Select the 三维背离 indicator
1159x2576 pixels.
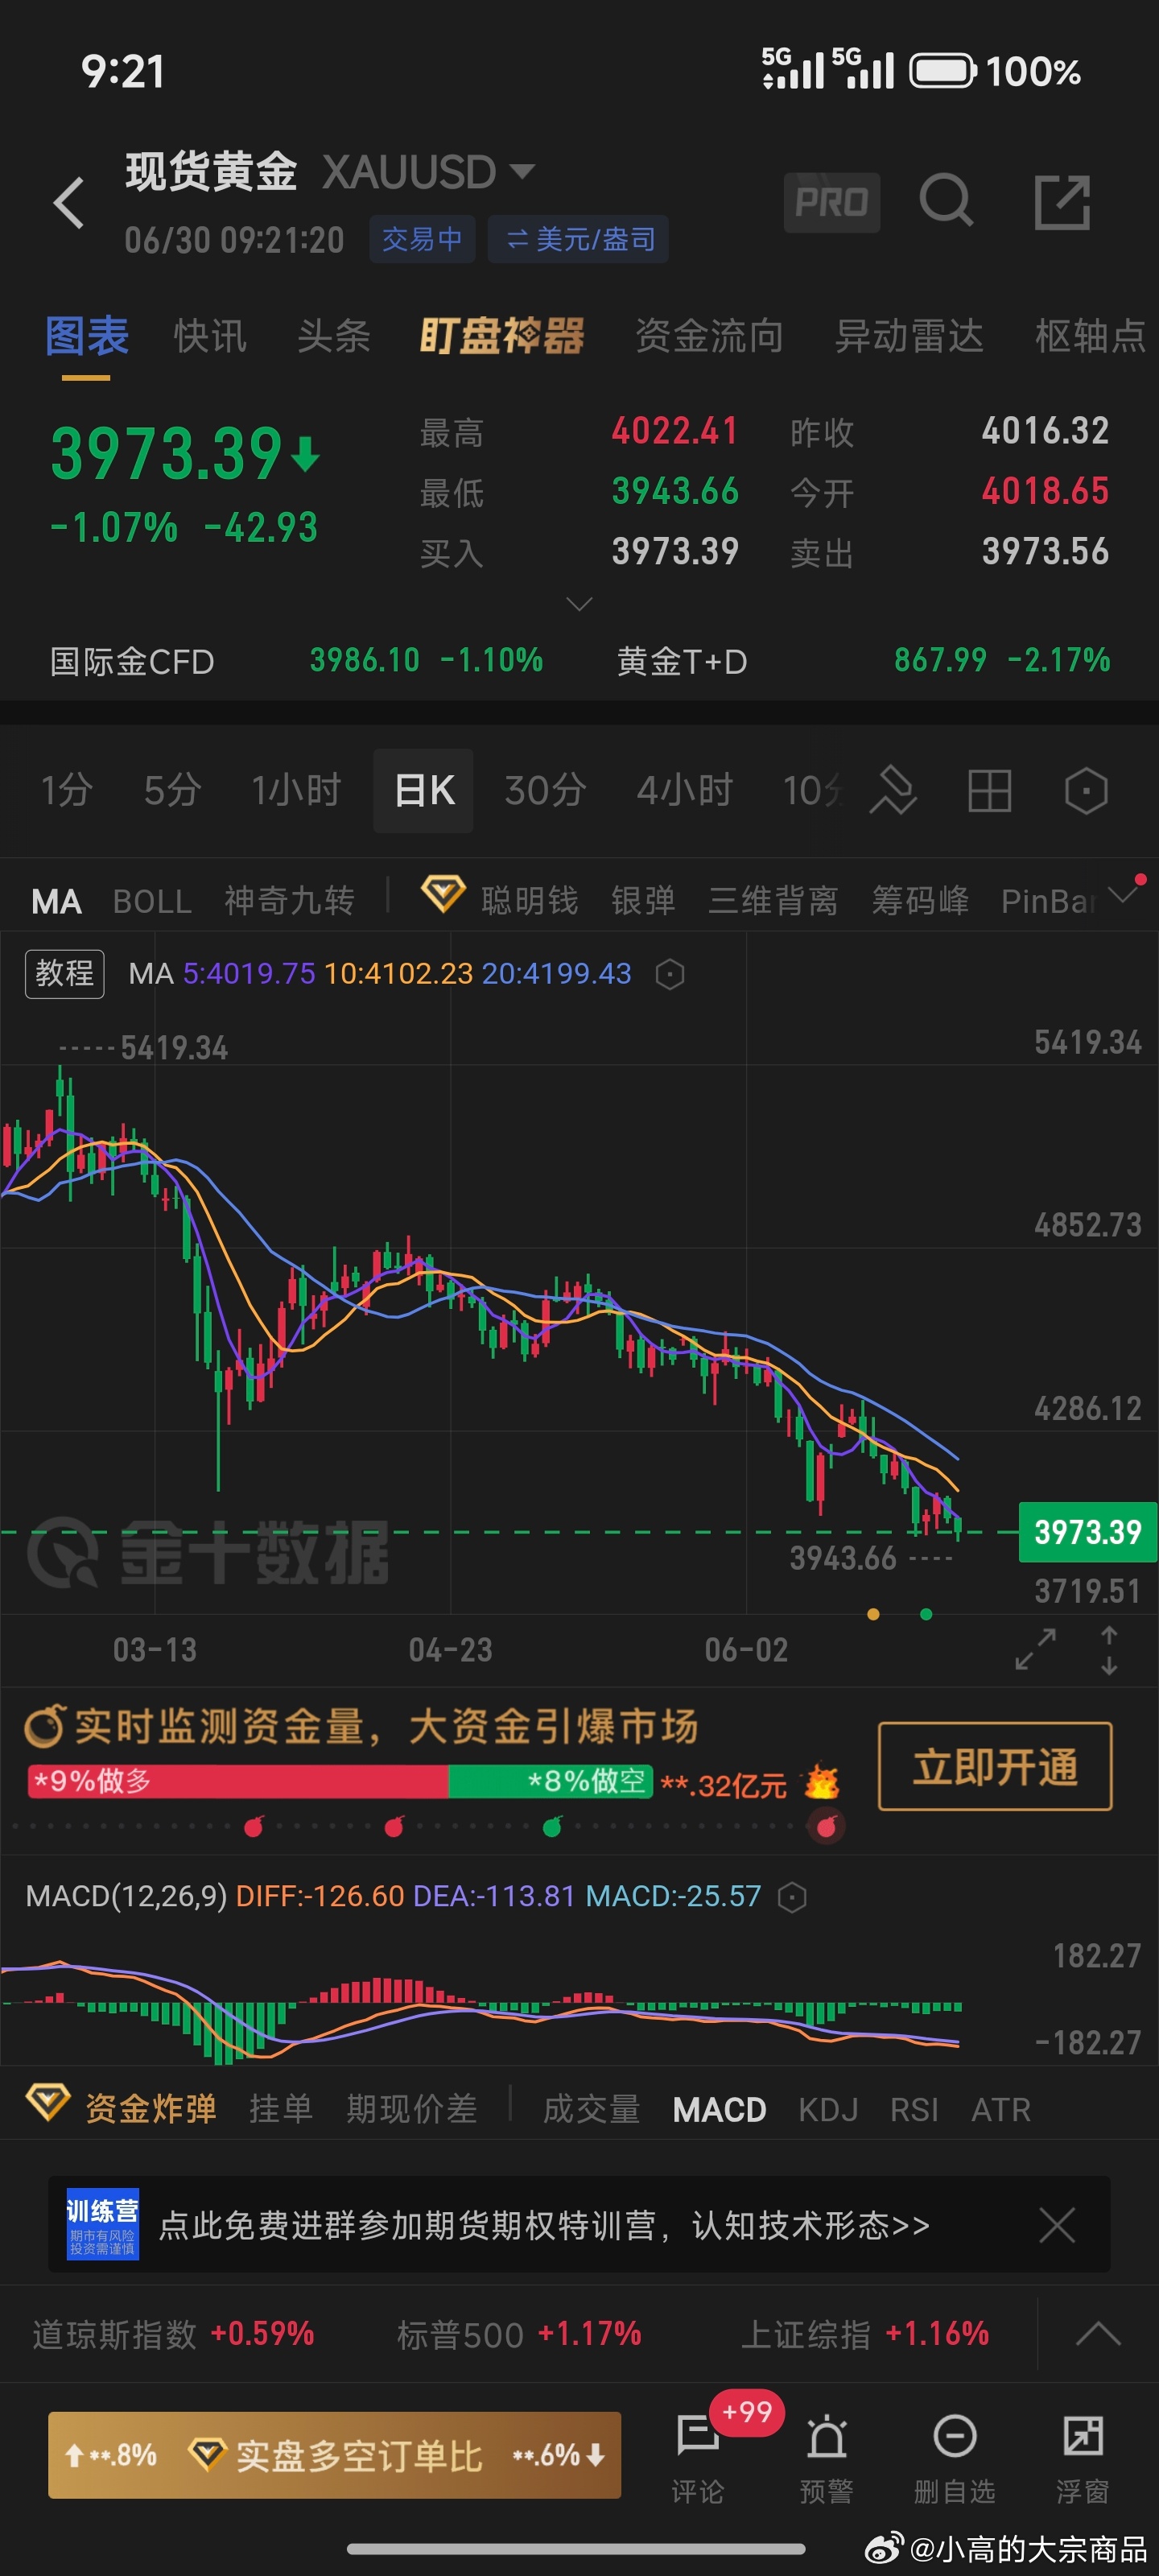pyautogui.click(x=773, y=902)
